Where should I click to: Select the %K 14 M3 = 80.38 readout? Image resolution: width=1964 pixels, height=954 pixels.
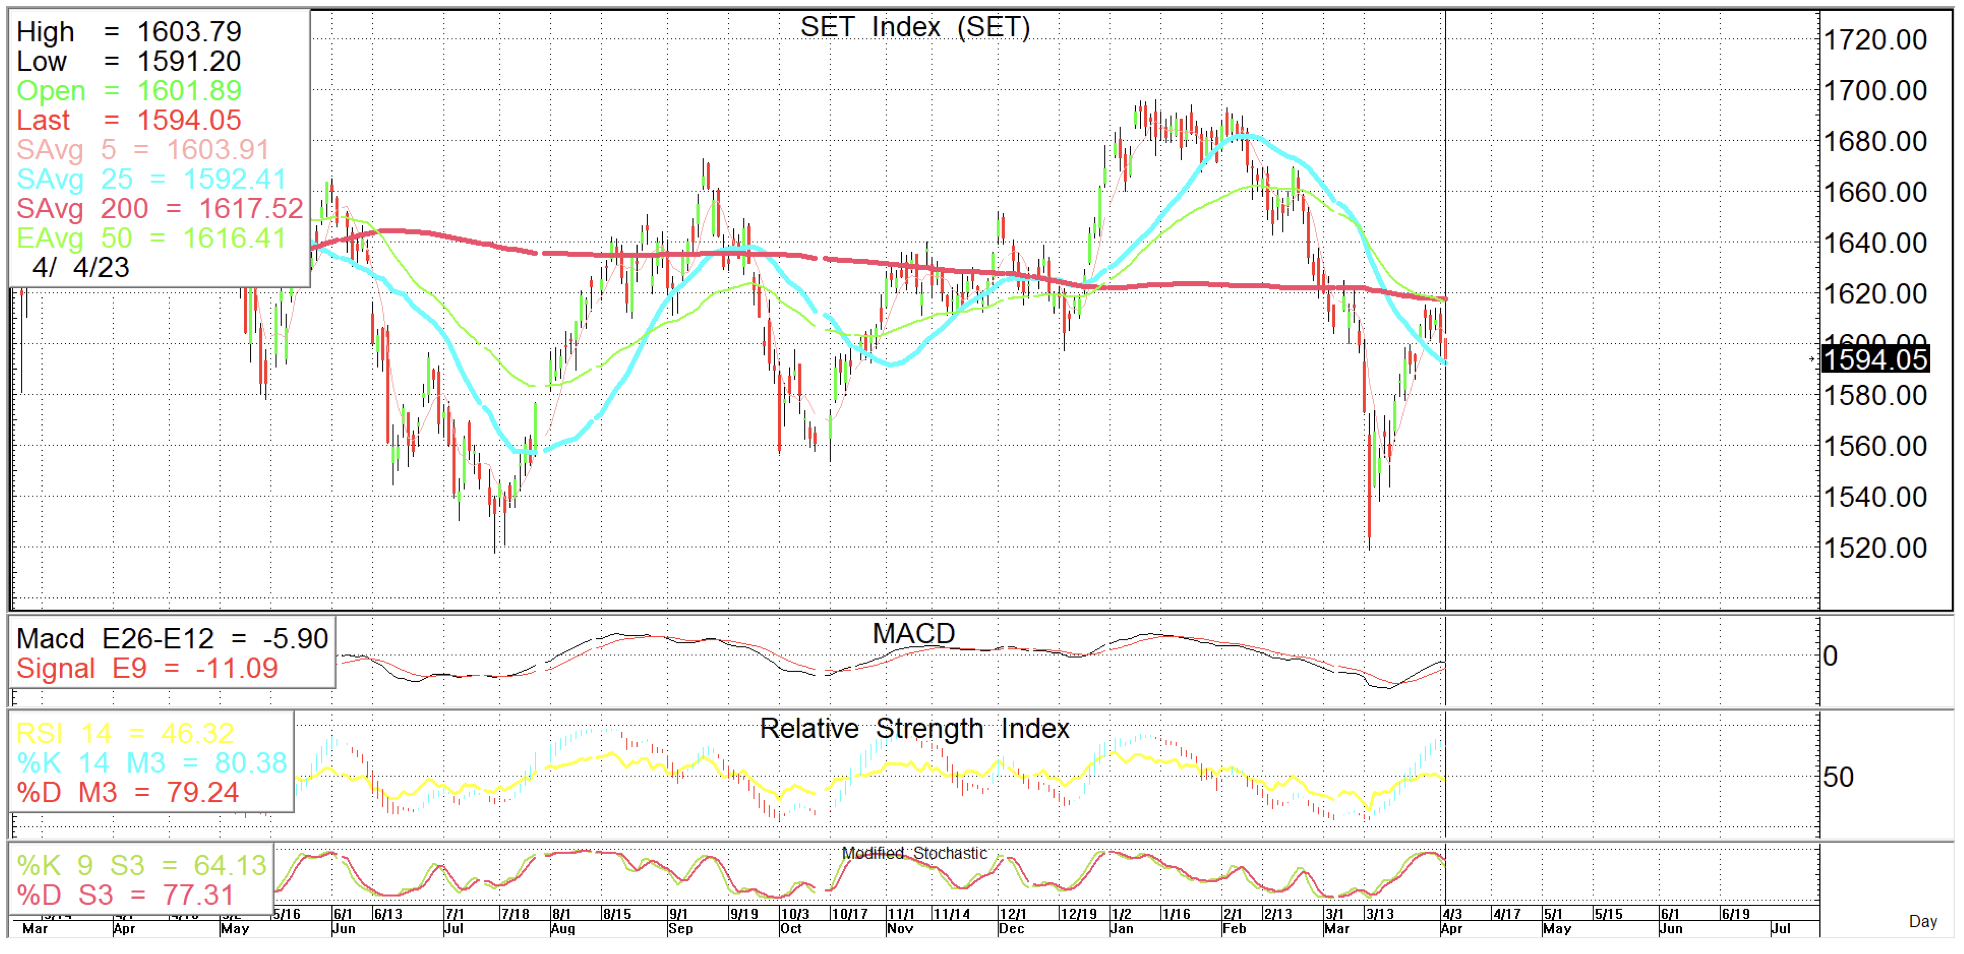(152, 763)
